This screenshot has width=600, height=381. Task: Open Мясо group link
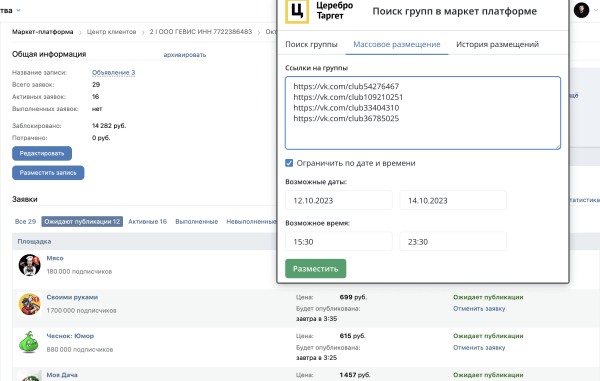pos(55,258)
